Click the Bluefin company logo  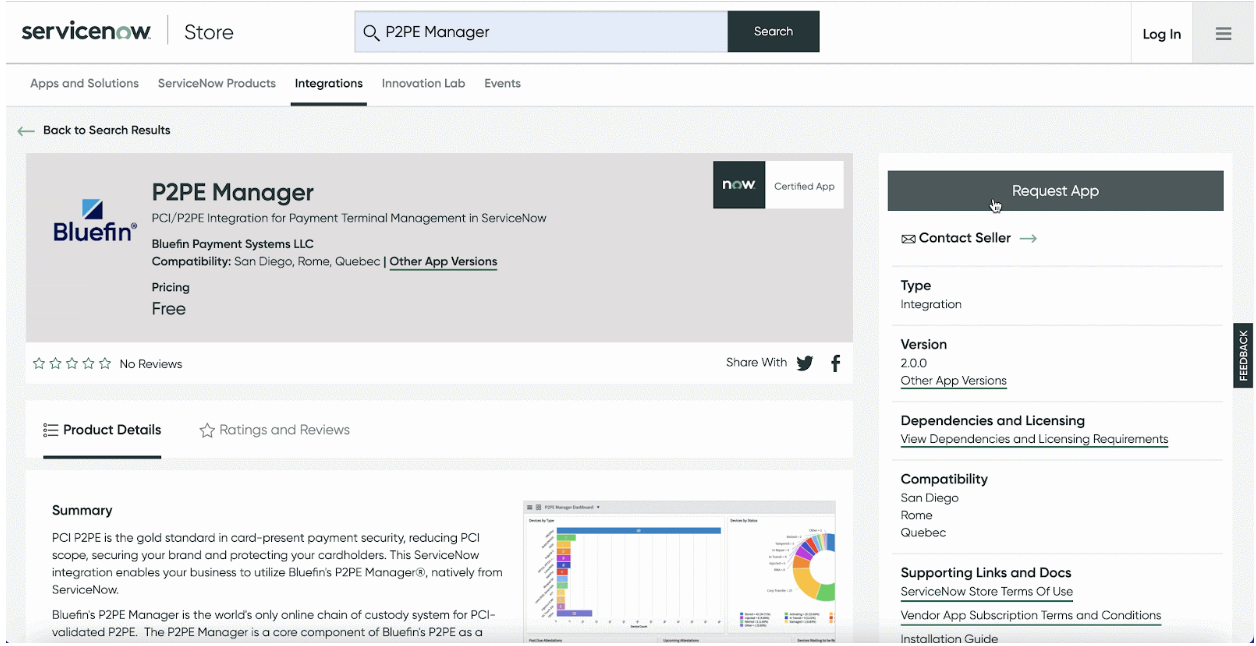94,221
